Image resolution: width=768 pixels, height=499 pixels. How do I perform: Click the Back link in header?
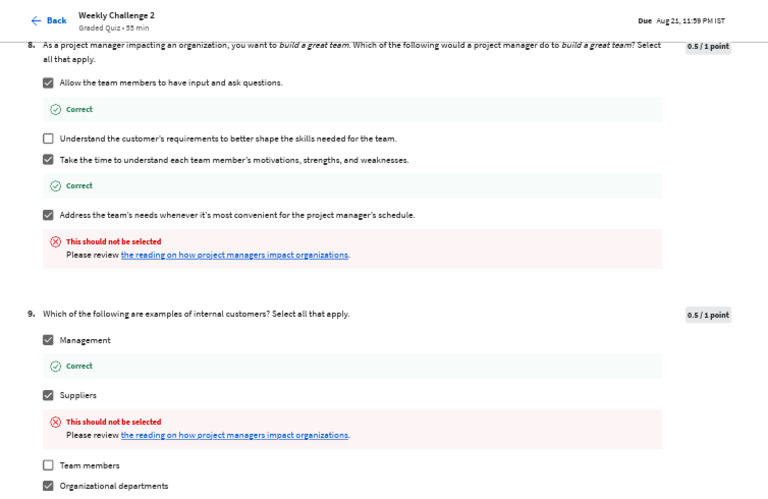coord(56,21)
